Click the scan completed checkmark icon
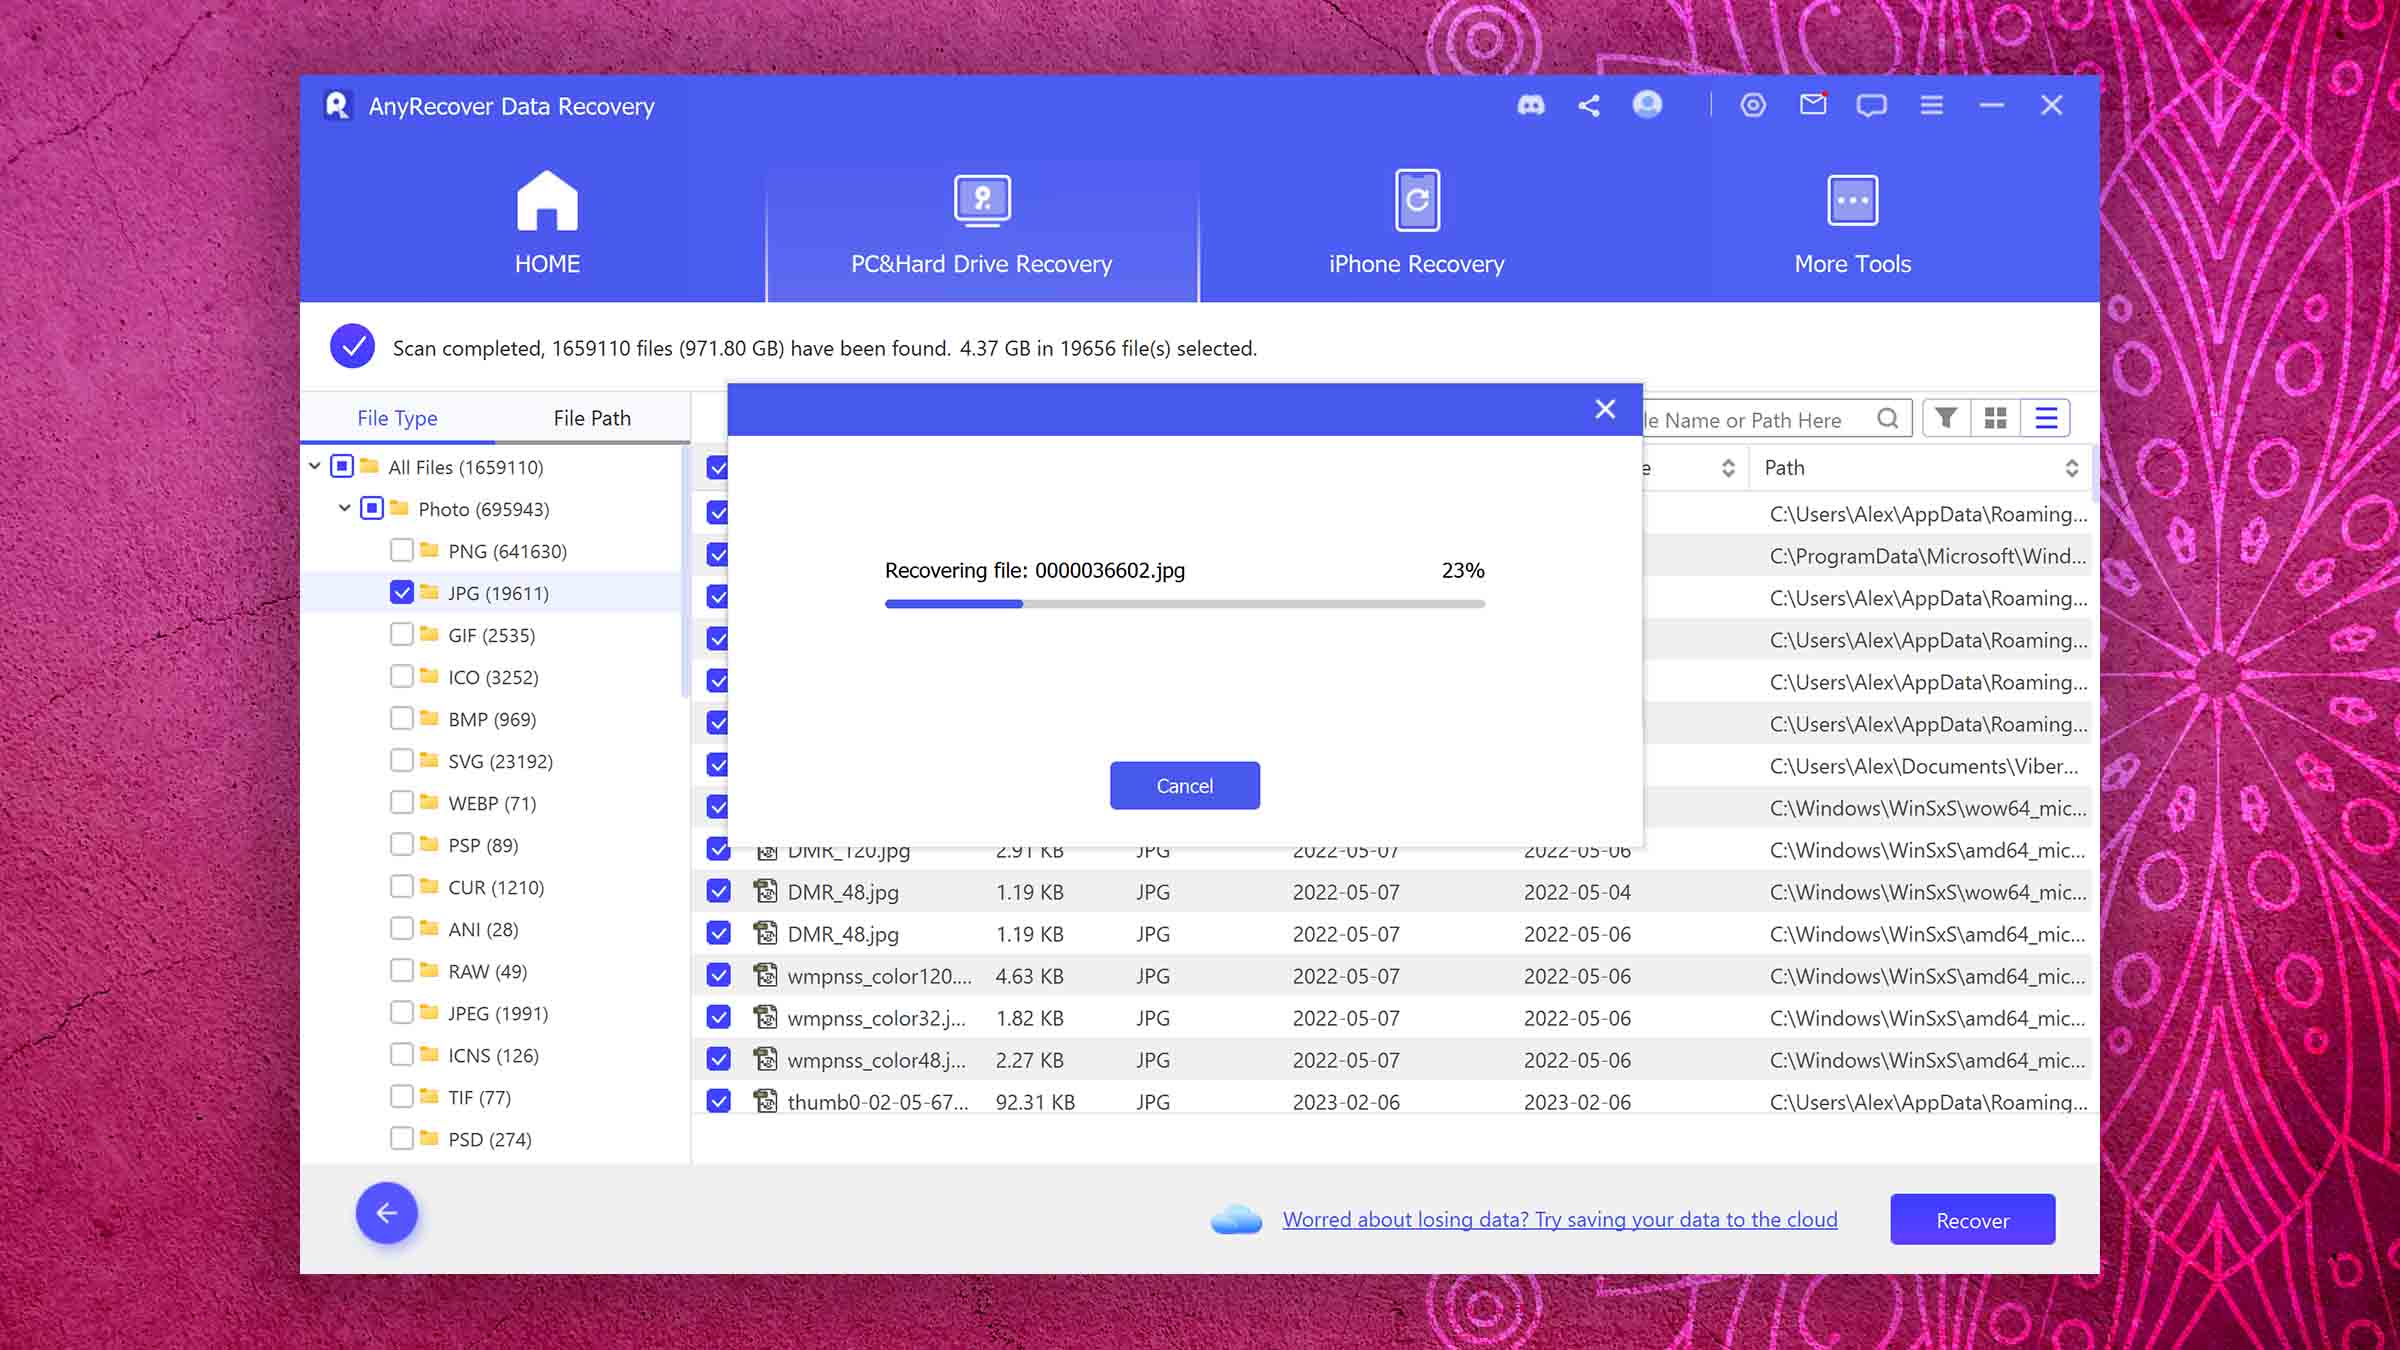Viewport: 2400px width, 1350px height. click(x=352, y=346)
